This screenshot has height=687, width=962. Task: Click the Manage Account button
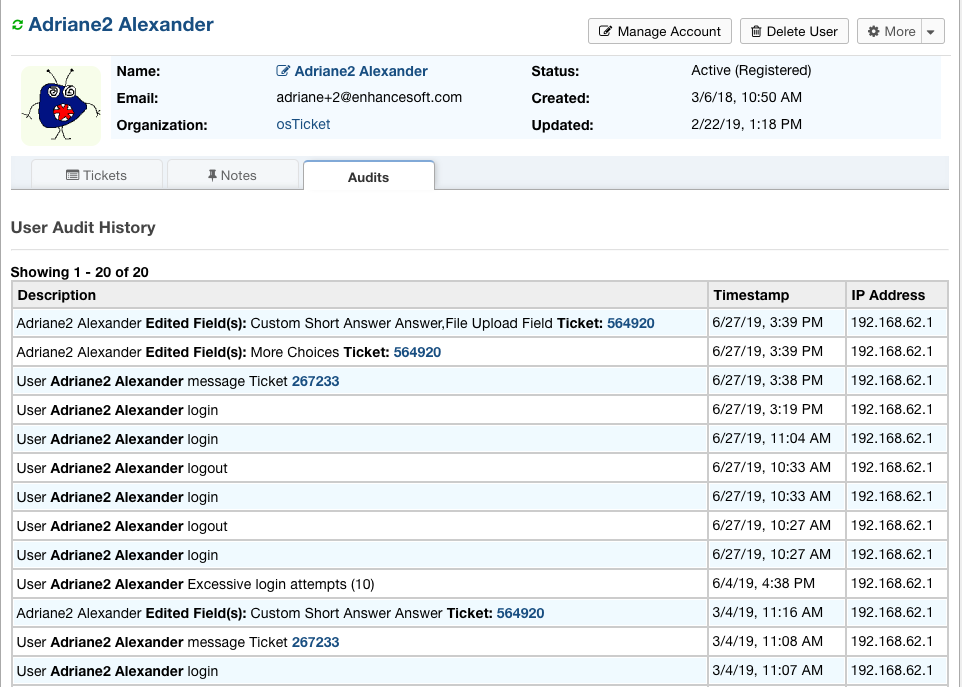[x=659, y=31]
